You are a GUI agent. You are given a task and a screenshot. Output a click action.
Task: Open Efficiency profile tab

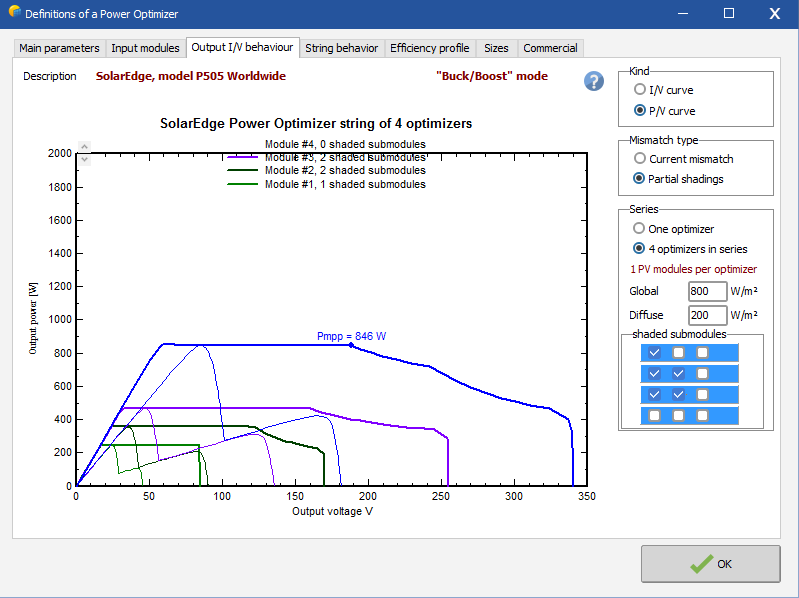pos(430,48)
